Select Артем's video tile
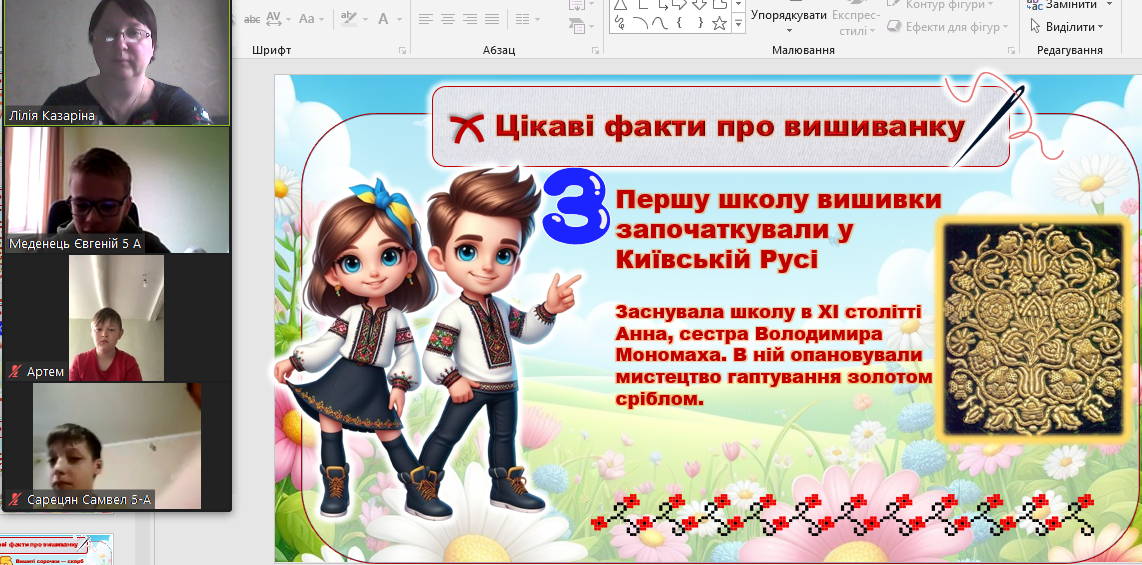Viewport: 1142px width, 565px height. tap(117, 318)
